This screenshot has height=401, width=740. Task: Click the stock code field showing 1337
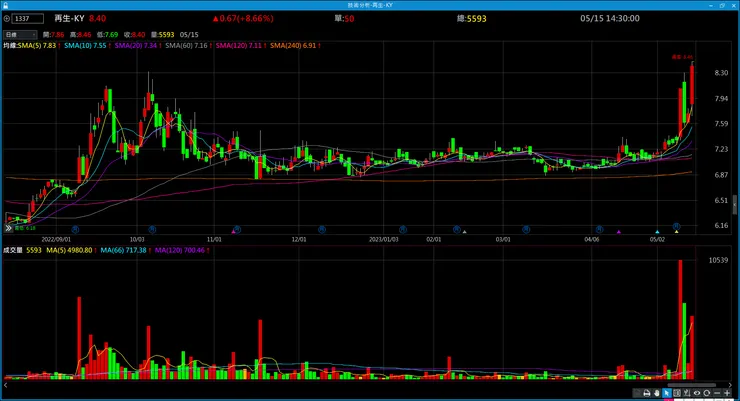pos(28,19)
